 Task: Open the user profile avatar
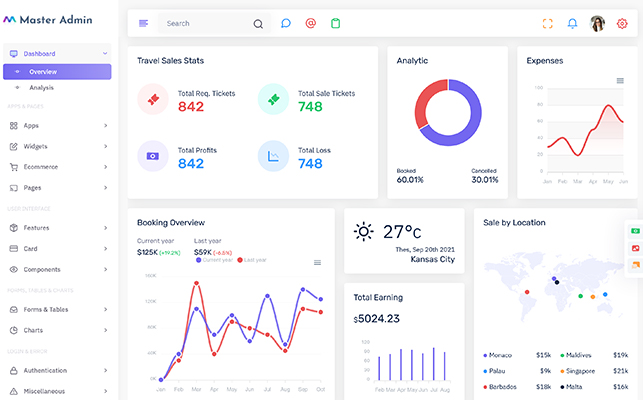598,23
